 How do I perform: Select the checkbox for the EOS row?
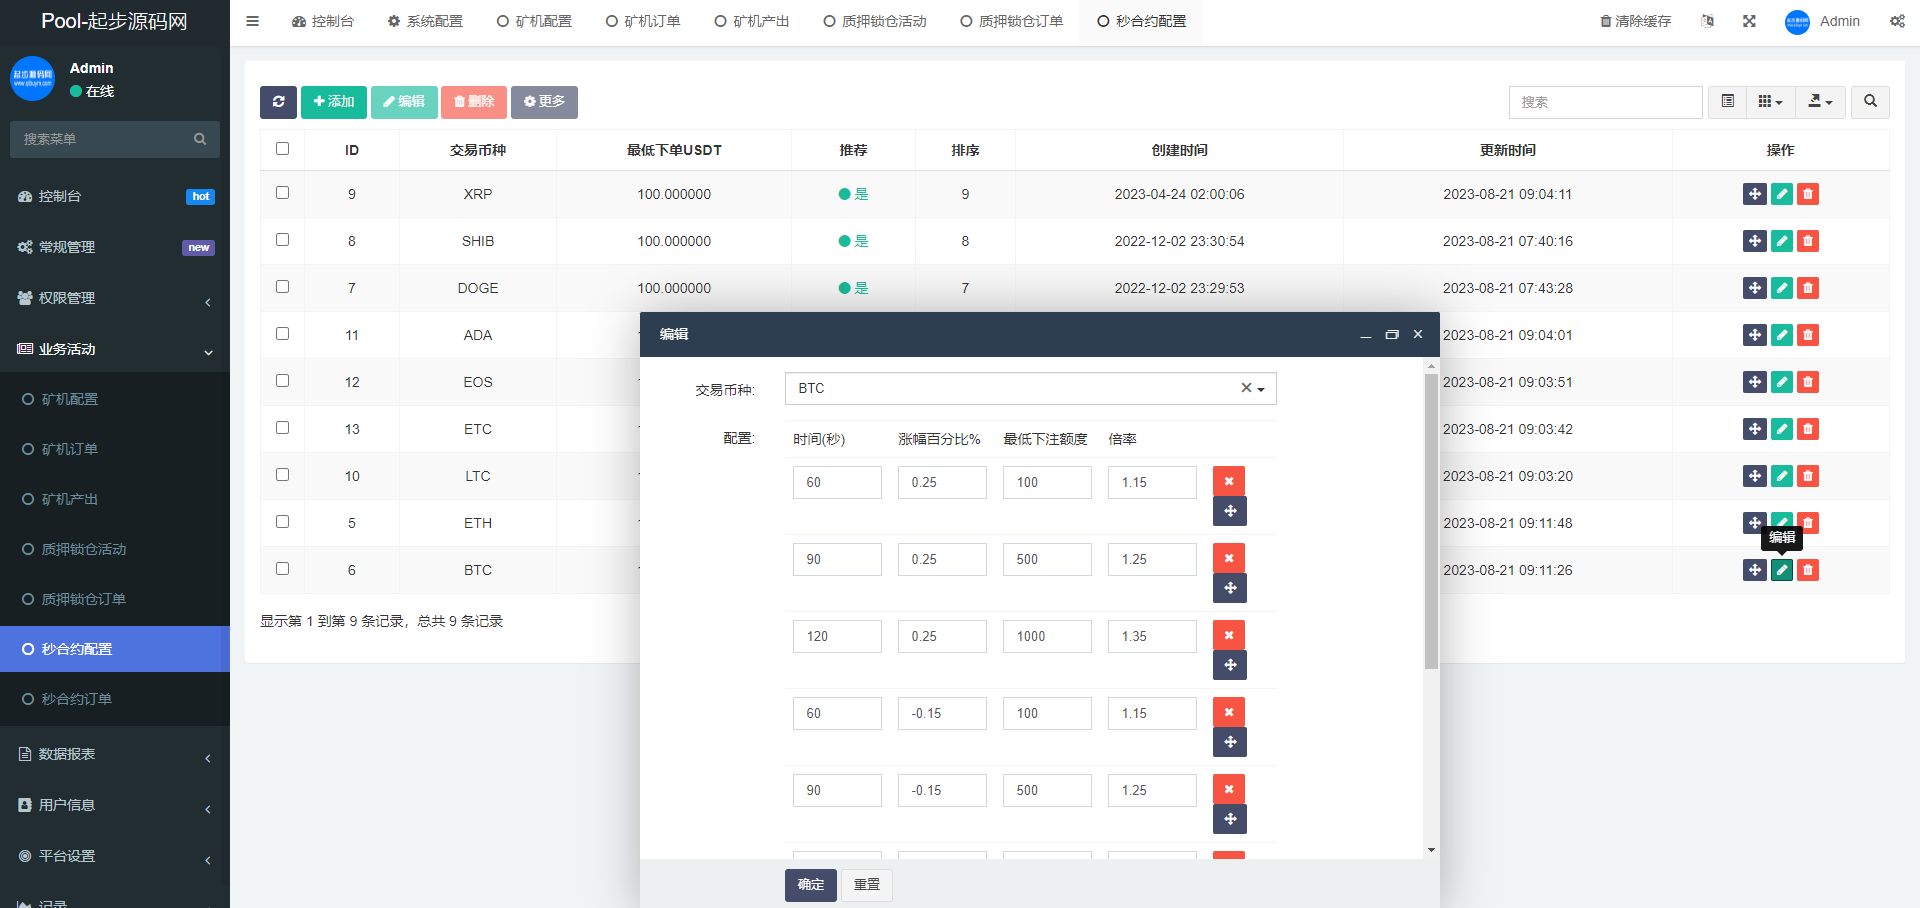pos(282,381)
